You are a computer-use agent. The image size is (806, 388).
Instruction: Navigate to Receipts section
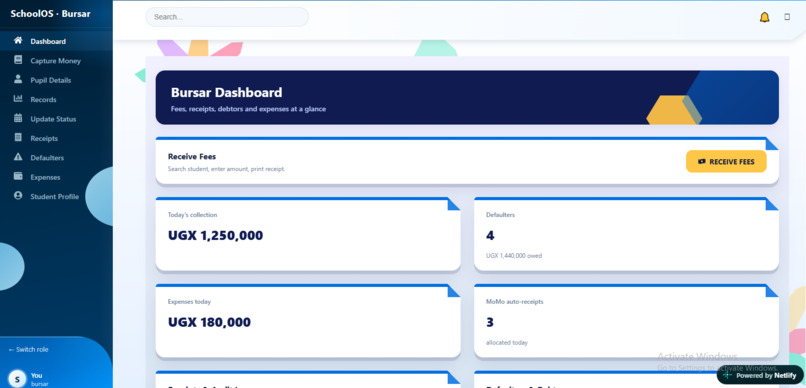point(56,138)
